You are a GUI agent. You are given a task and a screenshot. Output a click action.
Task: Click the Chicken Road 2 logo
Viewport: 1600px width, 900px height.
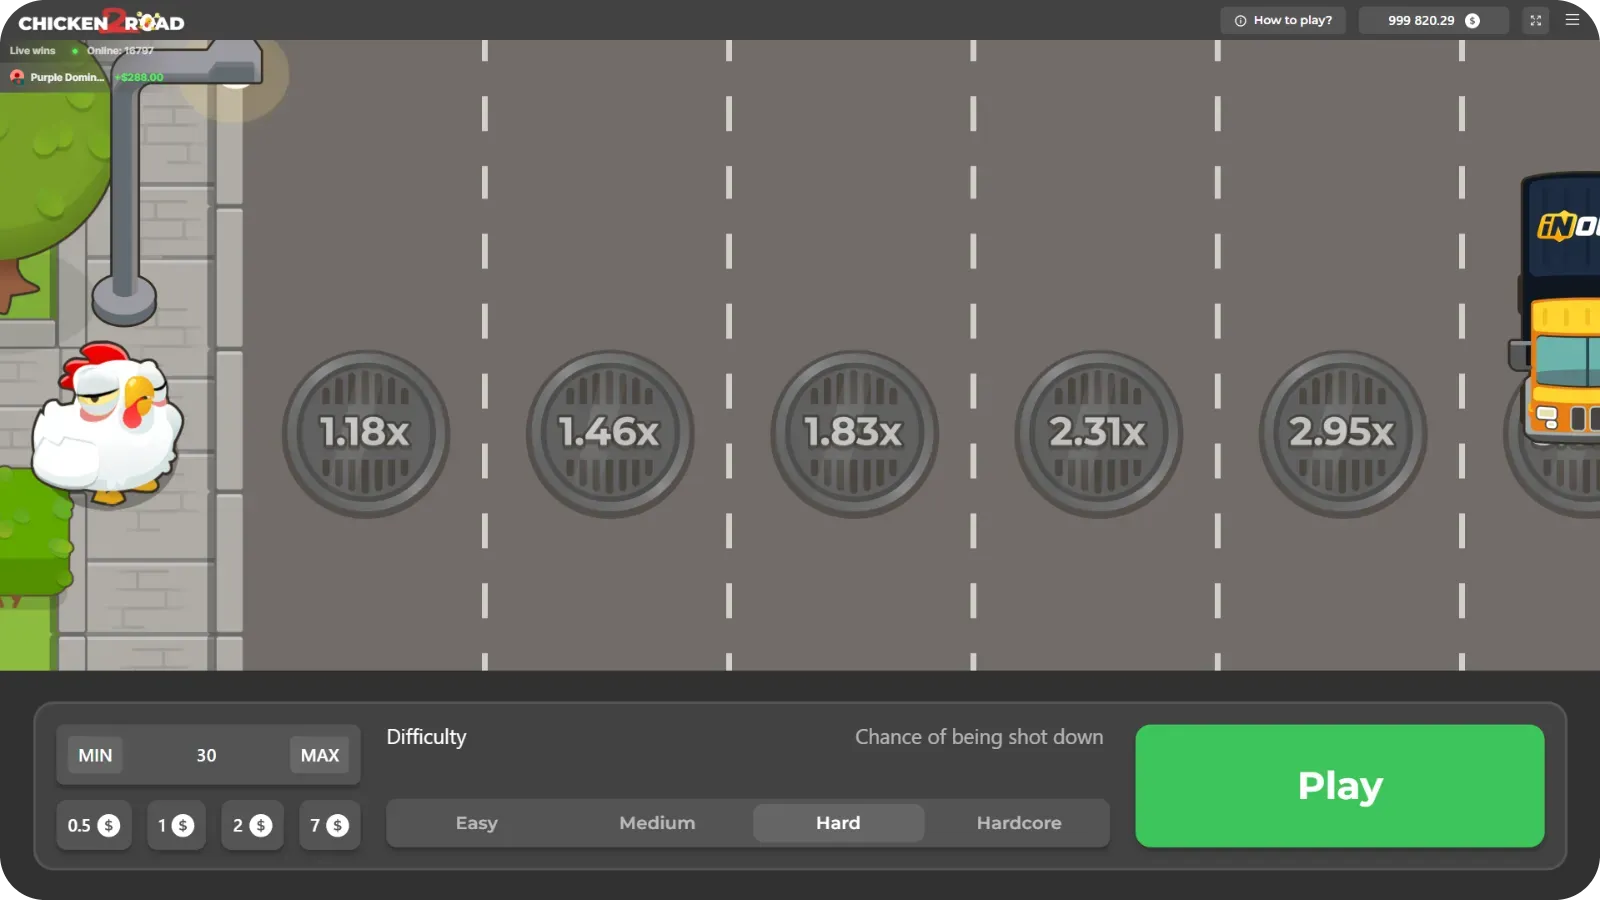click(x=100, y=20)
